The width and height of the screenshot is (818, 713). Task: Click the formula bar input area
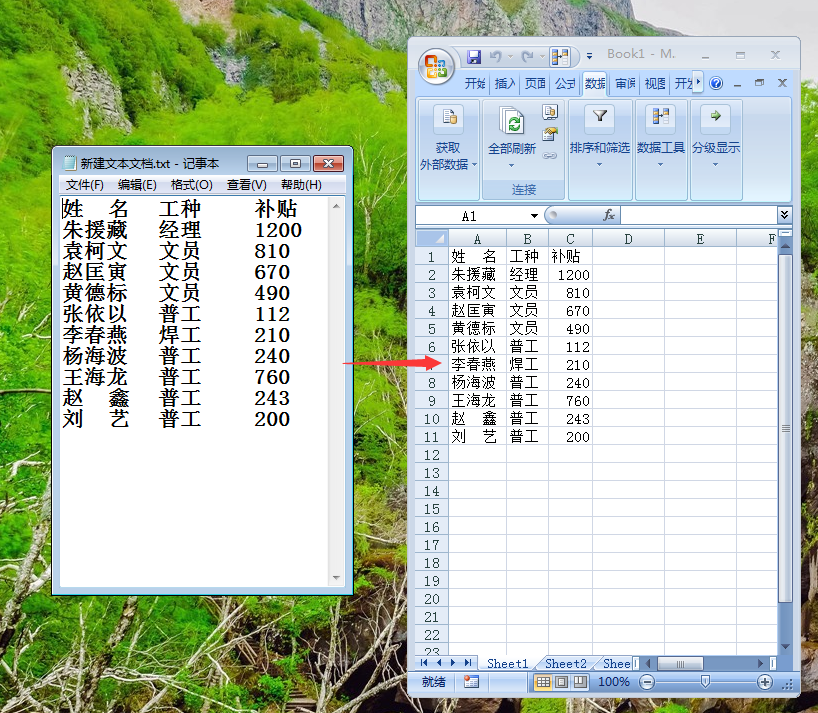tap(699, 215)
